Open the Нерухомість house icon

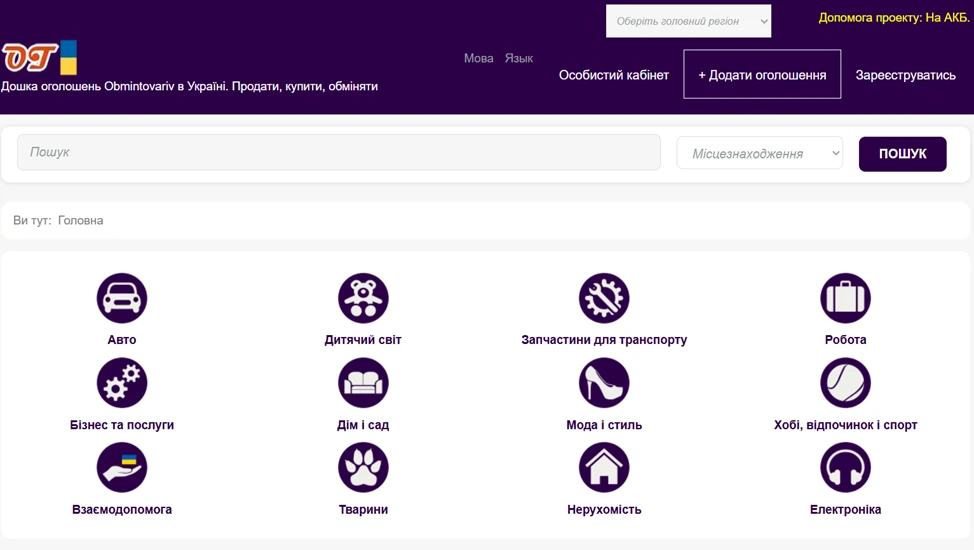604,468
